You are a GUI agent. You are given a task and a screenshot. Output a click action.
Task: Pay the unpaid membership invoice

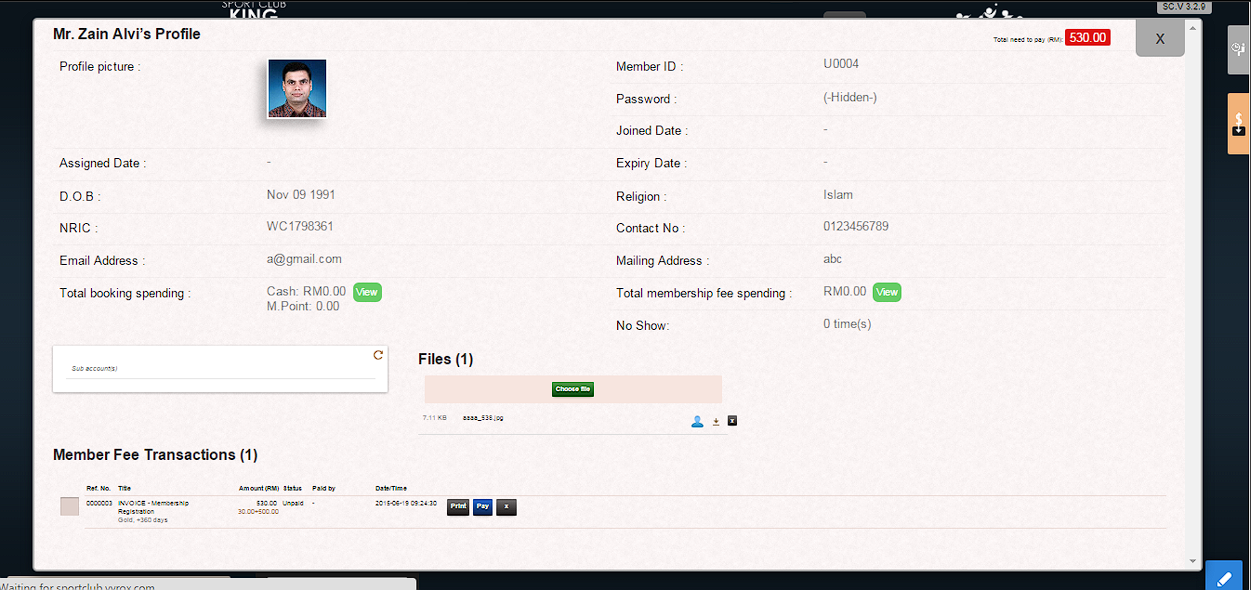click(x=482, y=507)
